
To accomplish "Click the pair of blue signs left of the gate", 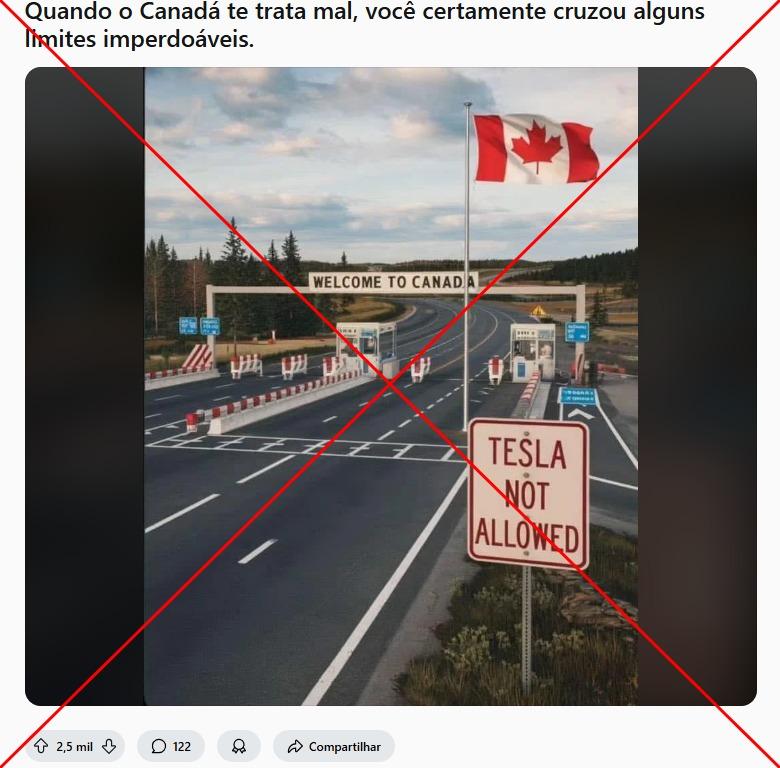I will click(x=199, y=326).
